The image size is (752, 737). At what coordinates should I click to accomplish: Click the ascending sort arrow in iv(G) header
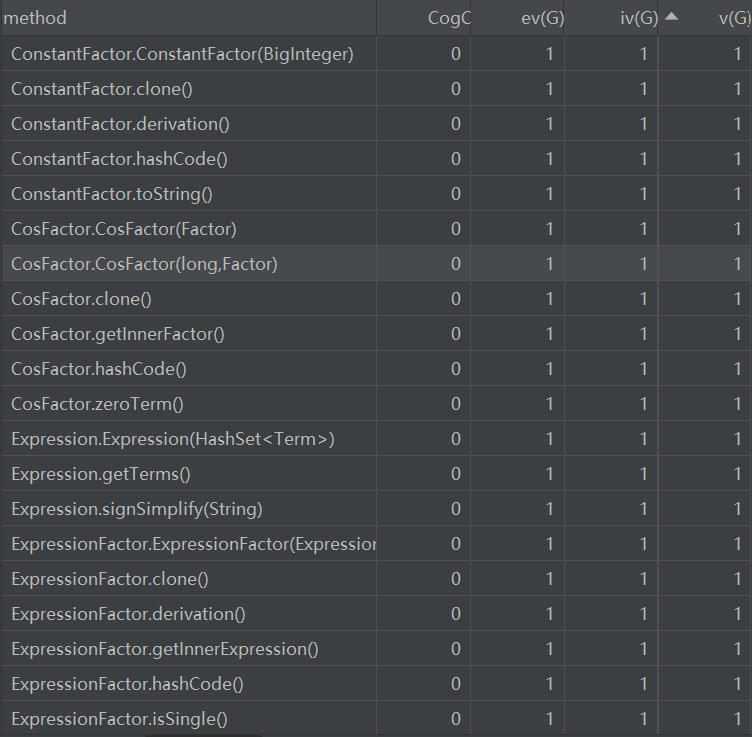coord(671,17)
